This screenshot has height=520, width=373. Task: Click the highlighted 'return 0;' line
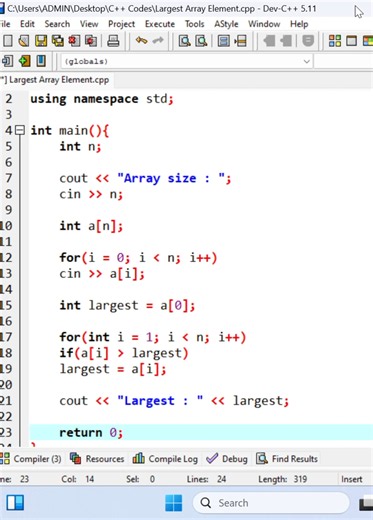[91, 433]
